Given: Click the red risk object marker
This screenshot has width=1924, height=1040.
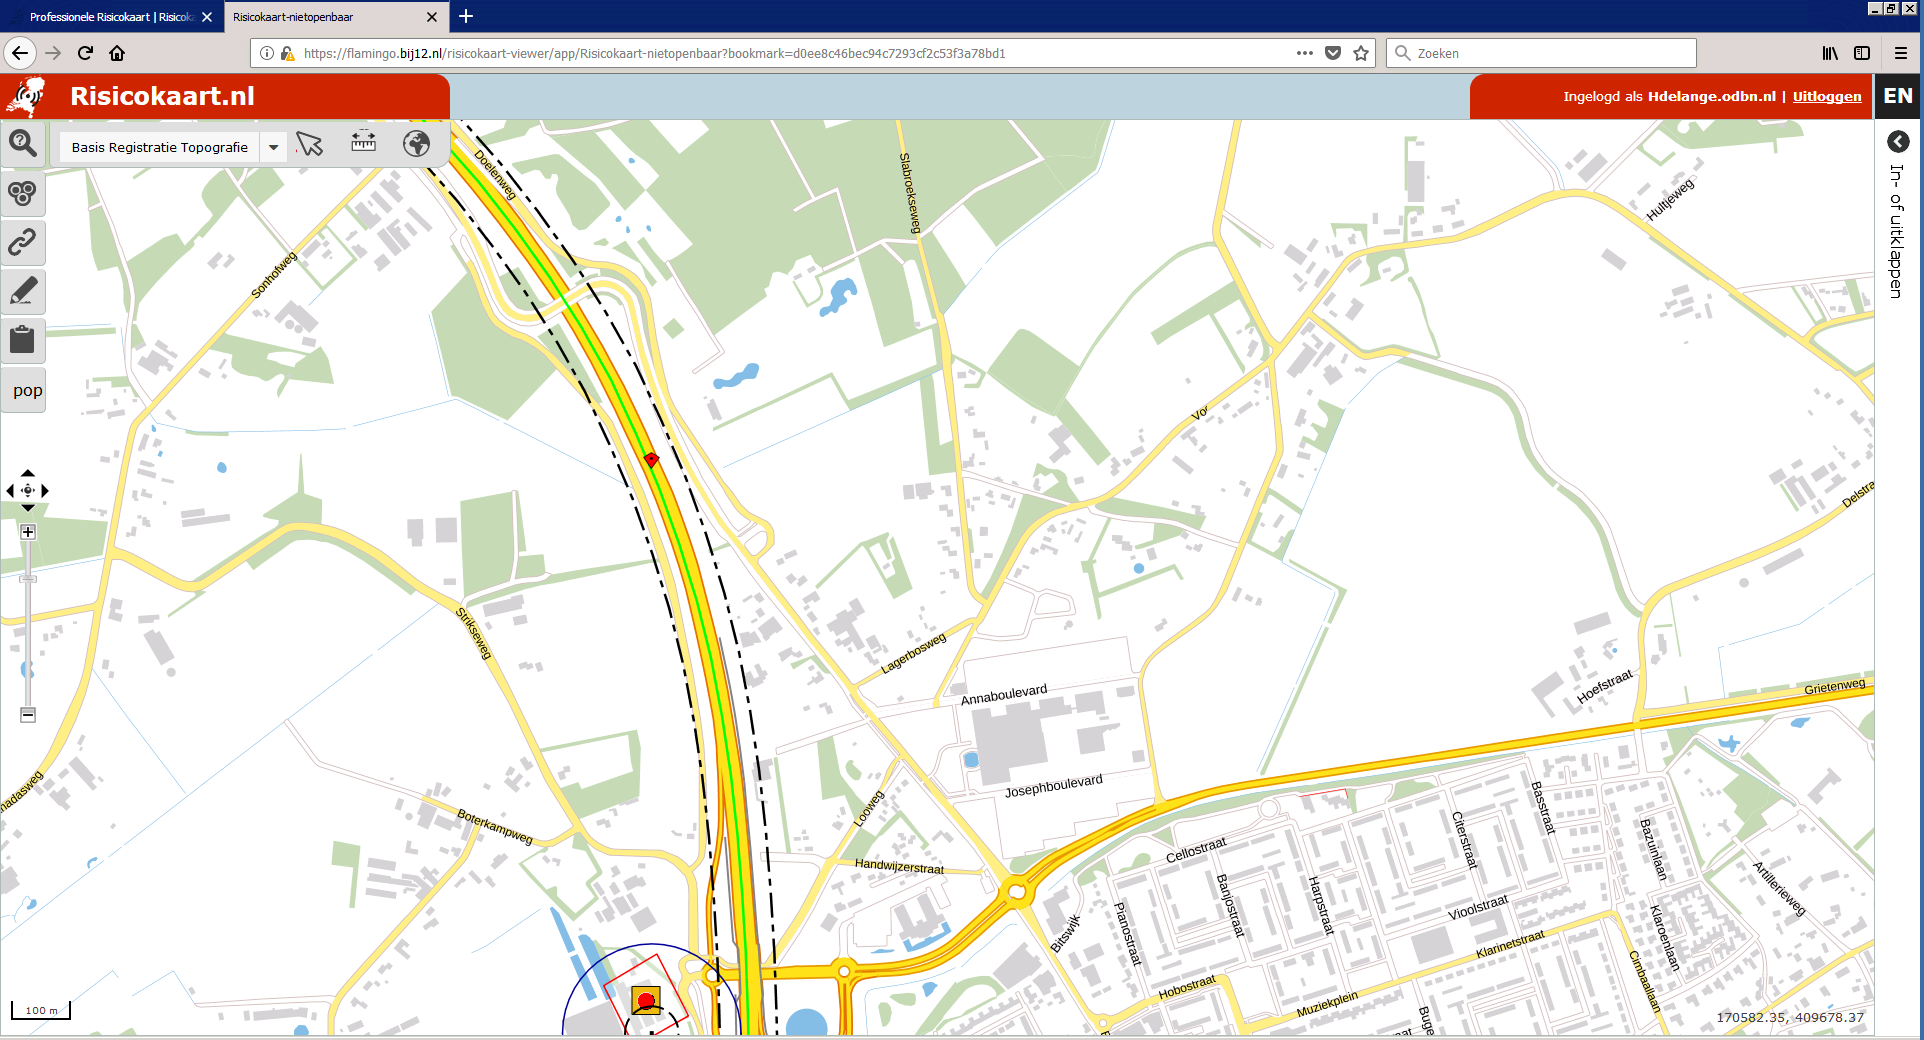Looking at the screenshot, I should point(646,1000).
